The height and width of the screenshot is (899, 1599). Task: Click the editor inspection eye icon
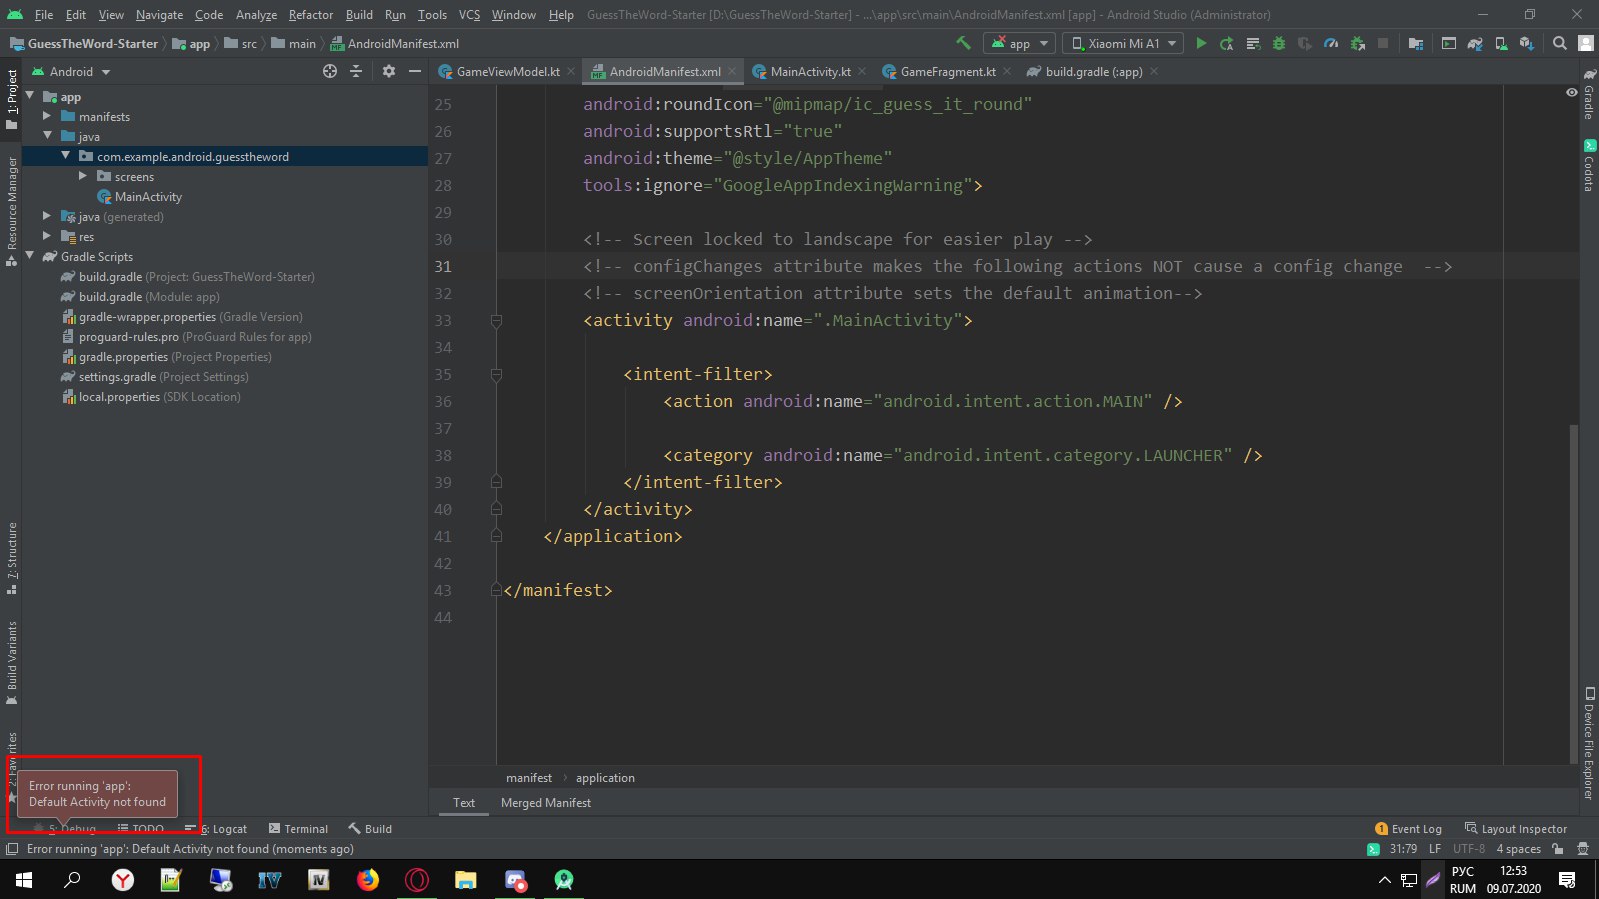(x=1571, y=92)
